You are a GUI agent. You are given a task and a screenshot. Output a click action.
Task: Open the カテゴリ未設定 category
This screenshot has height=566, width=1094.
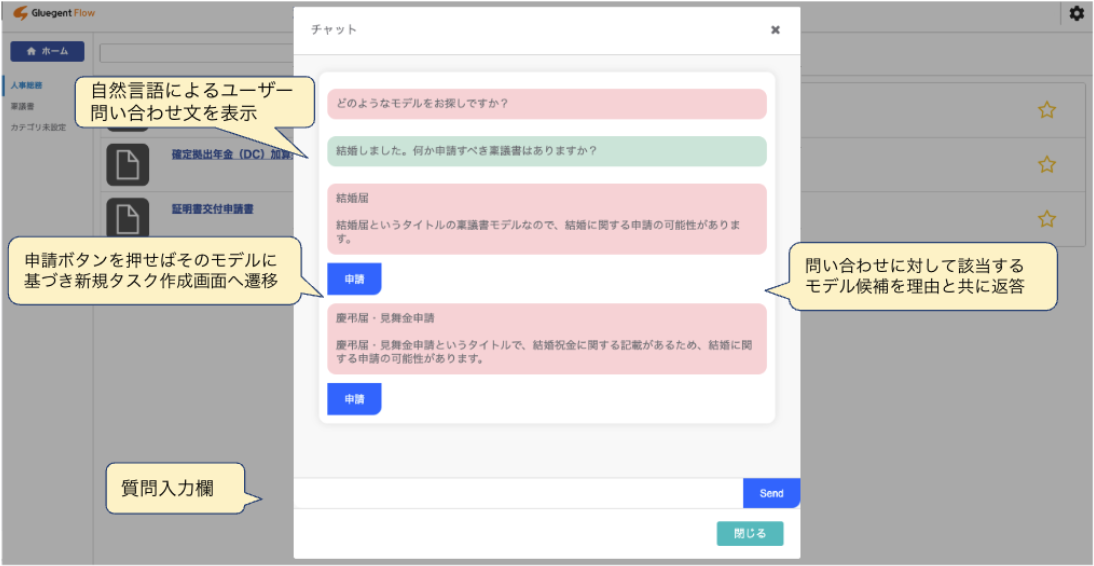(38, 127)
